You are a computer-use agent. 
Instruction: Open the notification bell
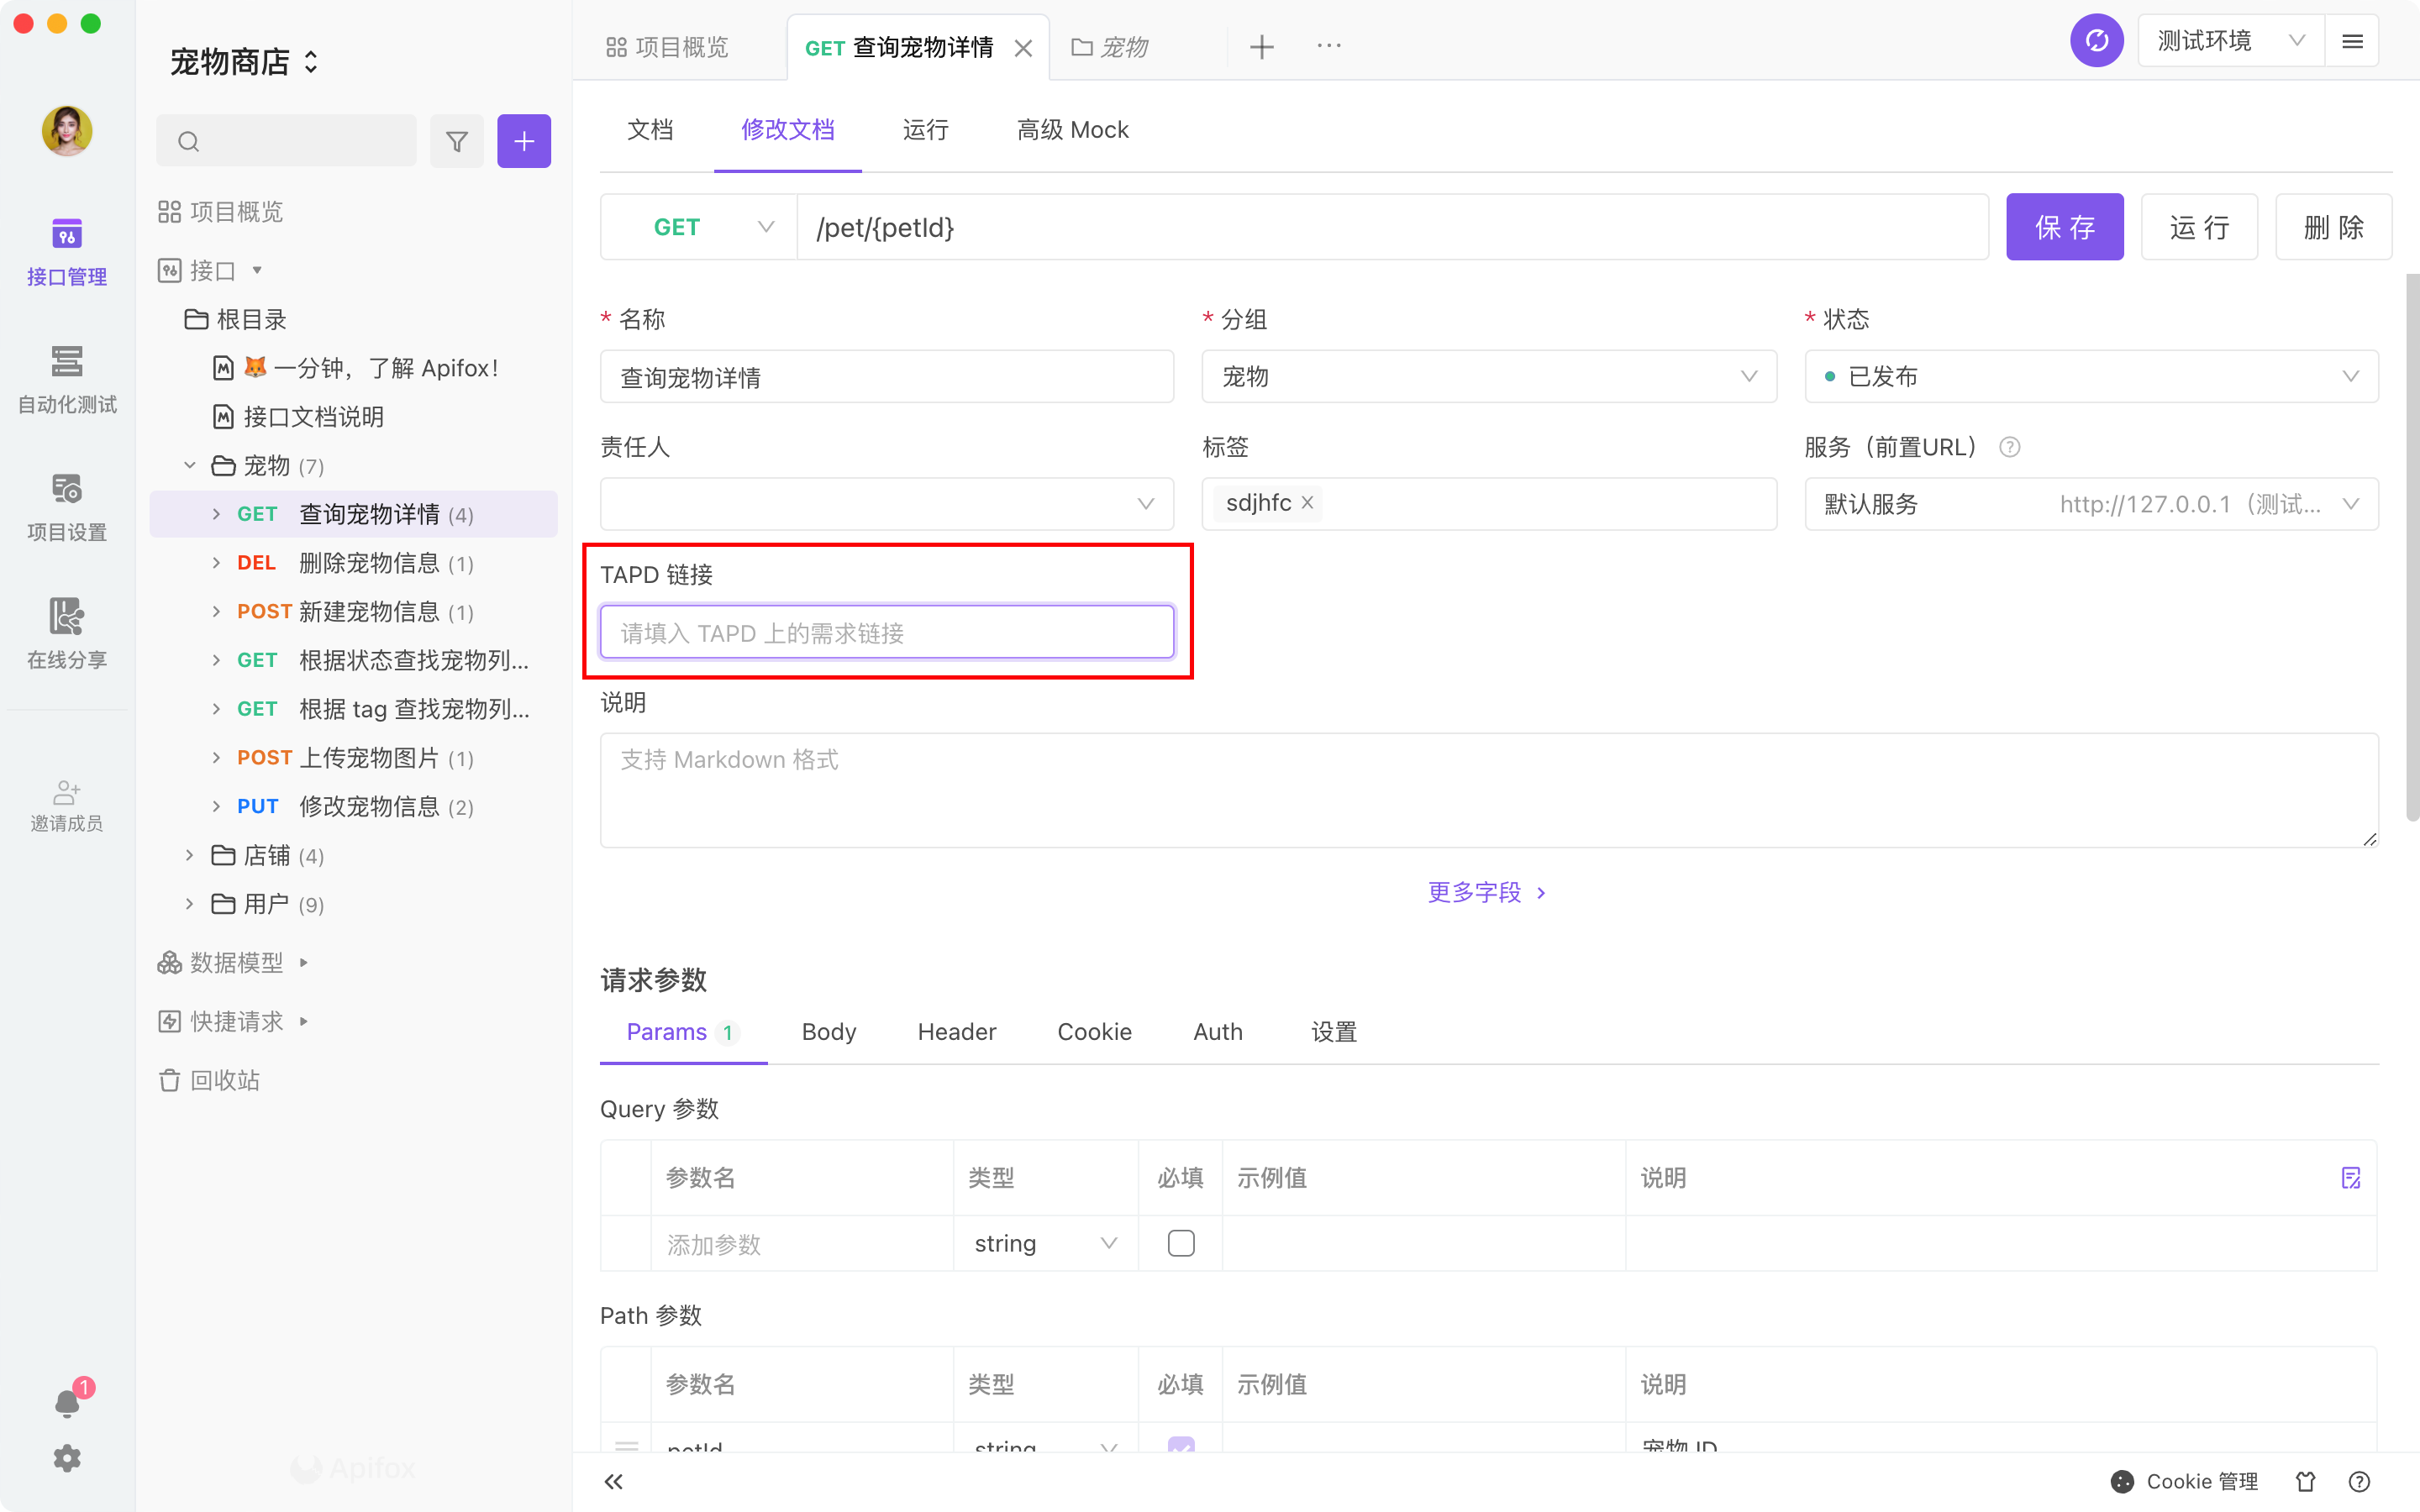(x=67, y=1403)
